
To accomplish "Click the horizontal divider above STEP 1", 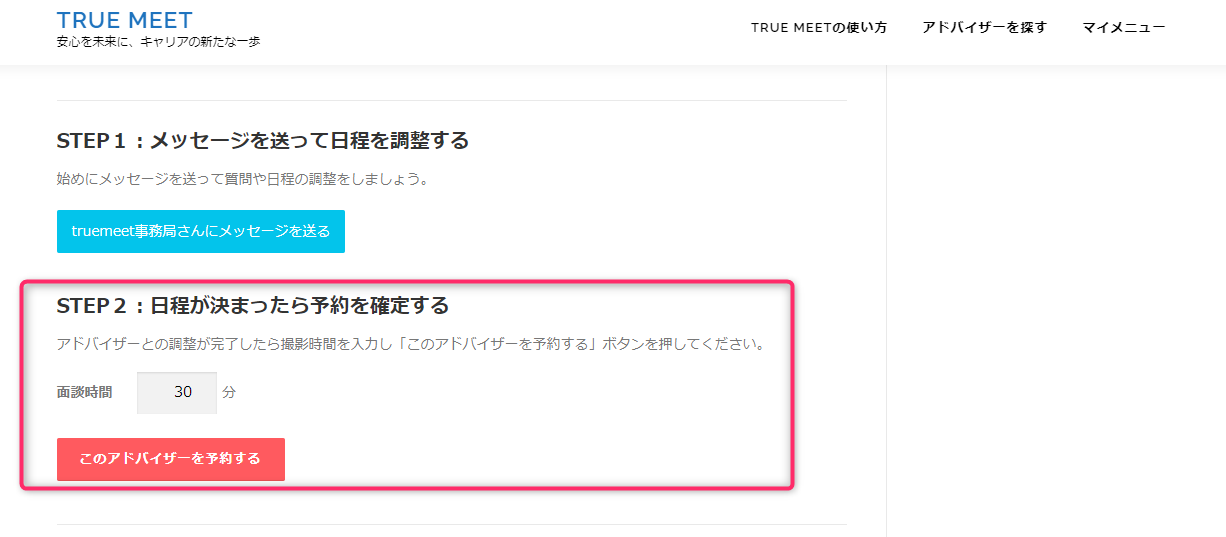I will pos(452,100).
